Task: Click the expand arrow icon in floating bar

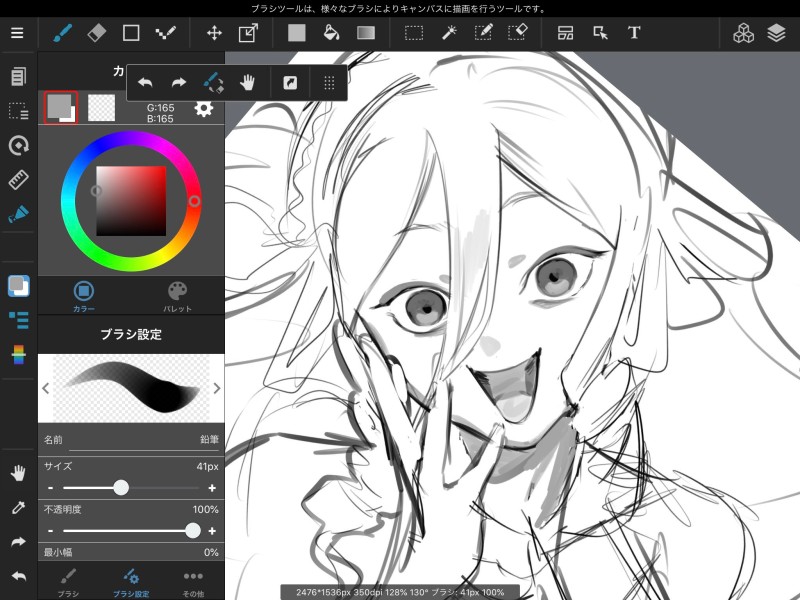Action: click(290, 83)
